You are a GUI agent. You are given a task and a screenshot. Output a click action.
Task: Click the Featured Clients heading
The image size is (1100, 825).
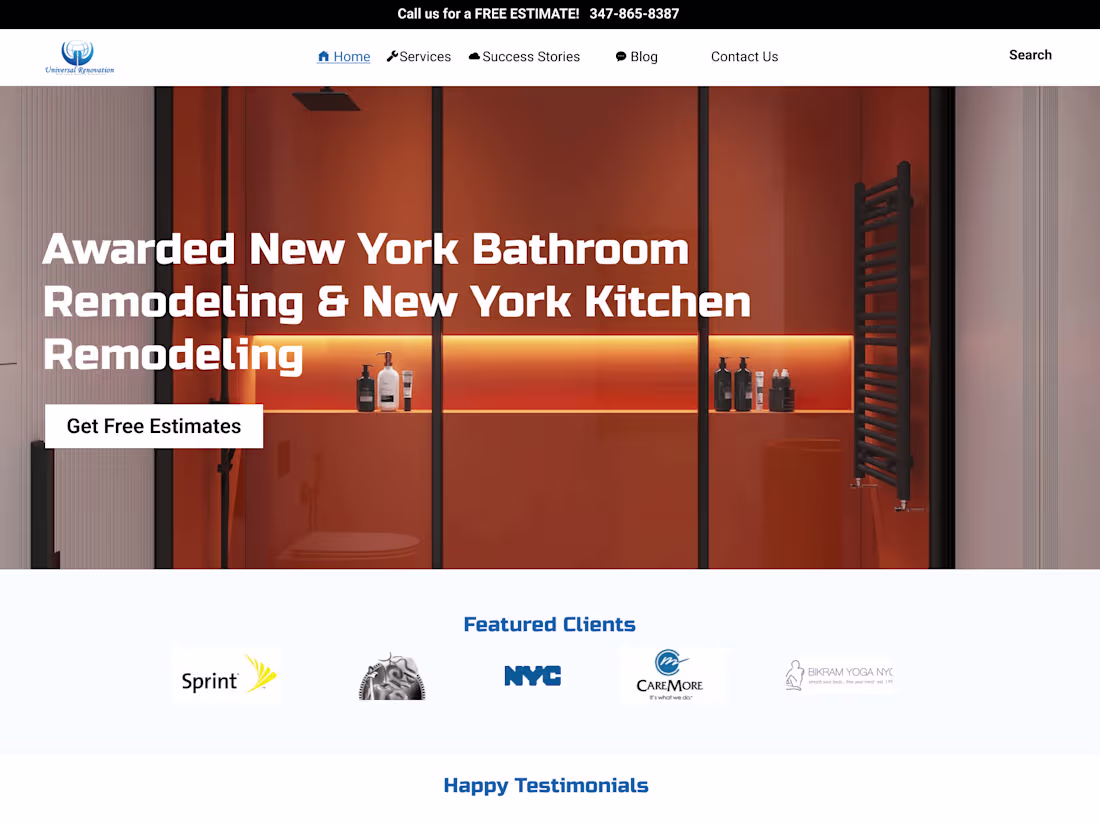click(549, 624)
